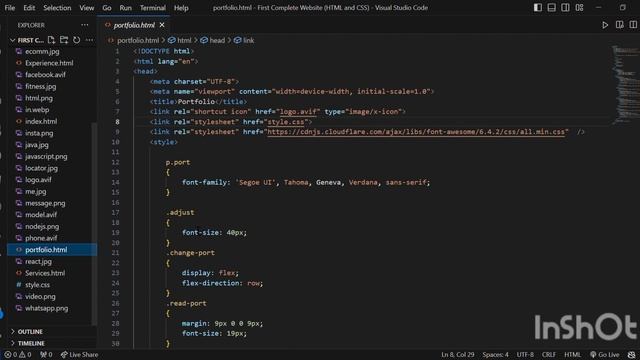
Task: Open the File menu
Action: (x=9, y=8)
